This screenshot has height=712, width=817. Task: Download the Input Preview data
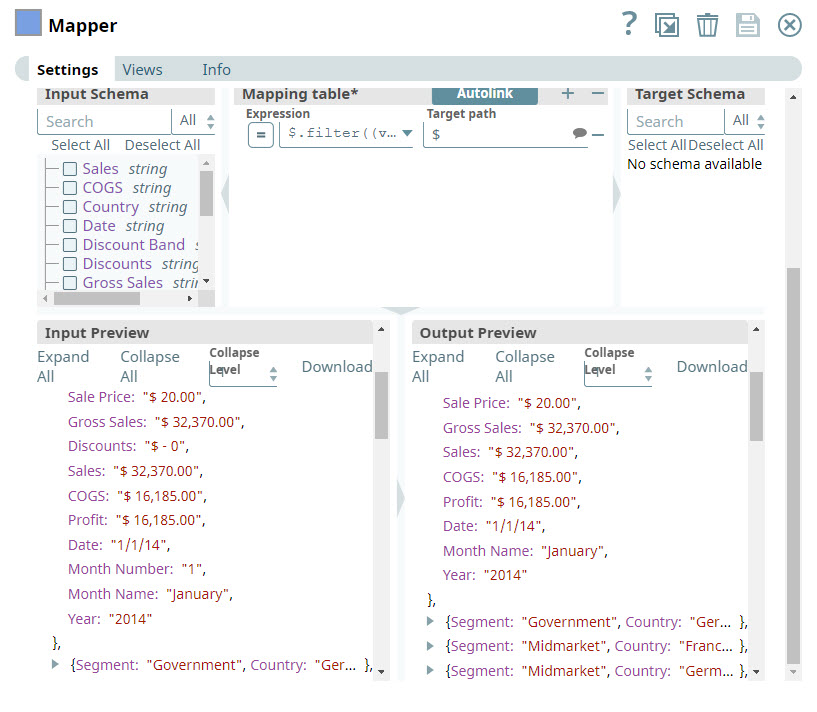coord(336,367)
